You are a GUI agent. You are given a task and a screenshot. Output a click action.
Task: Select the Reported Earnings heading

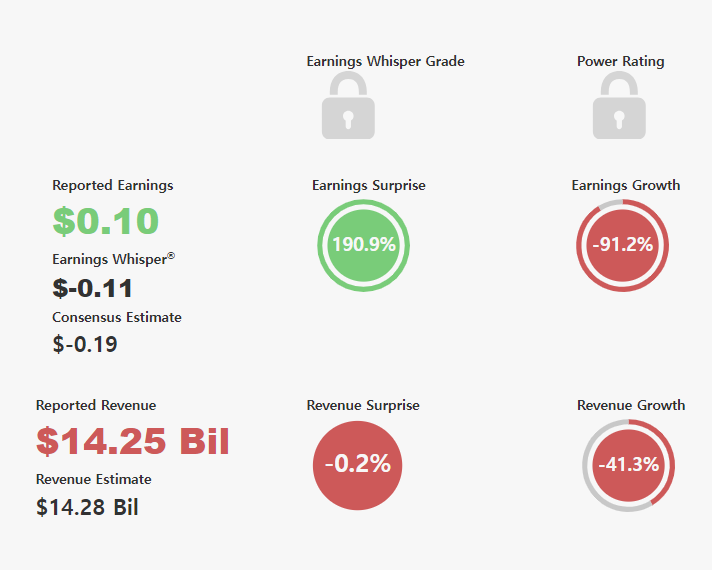pos(113,185)
